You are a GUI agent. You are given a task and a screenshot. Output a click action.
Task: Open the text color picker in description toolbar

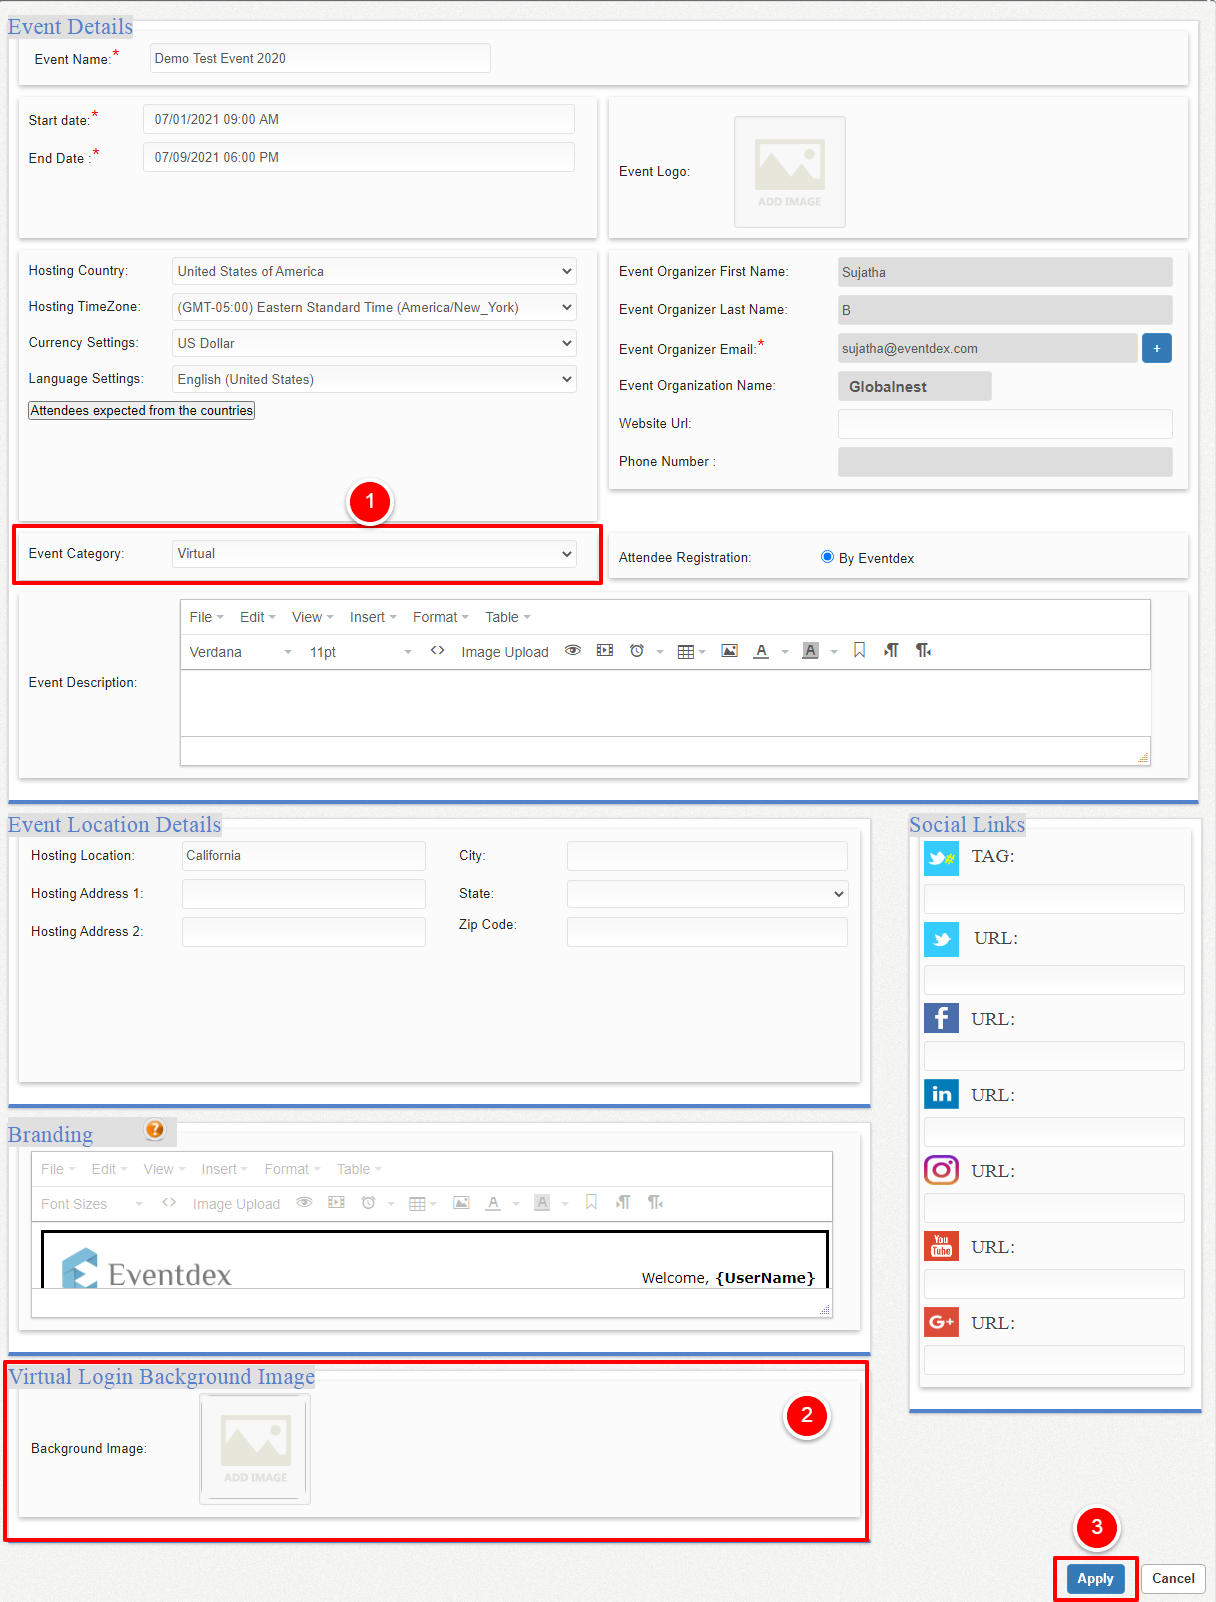[x=785, y=652]
